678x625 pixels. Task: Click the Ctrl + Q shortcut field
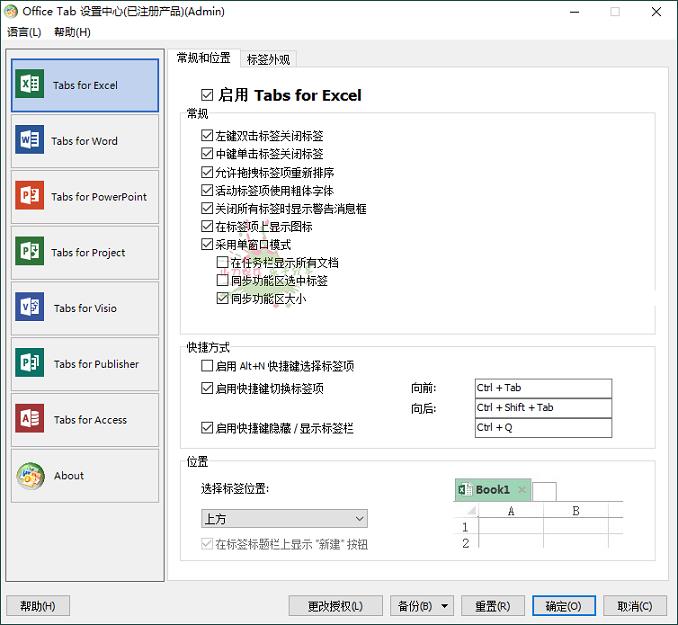tap(543, 428)
